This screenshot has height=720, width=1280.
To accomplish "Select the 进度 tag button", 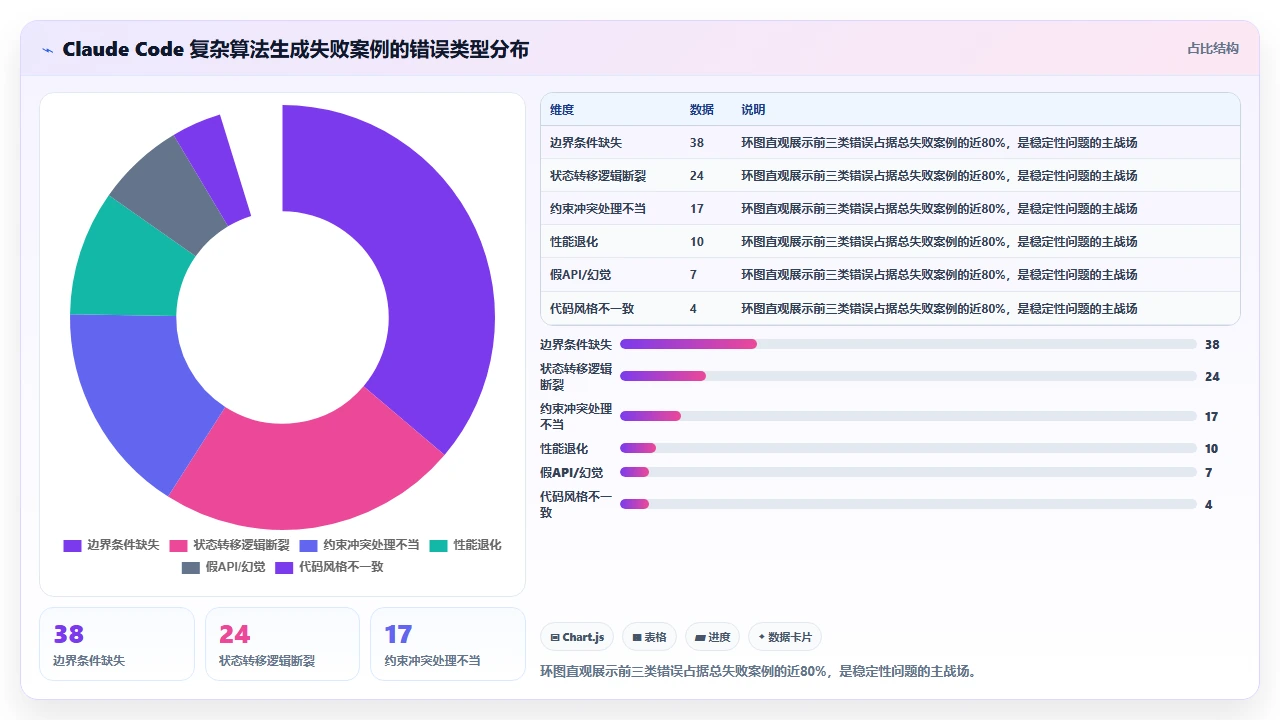I will click(713, 637).
